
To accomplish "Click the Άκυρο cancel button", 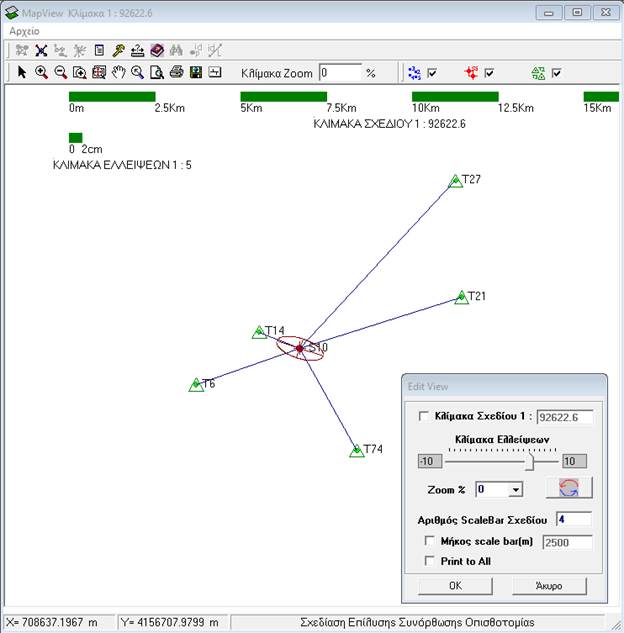I will pyautogui.click(x=549, y=585).
